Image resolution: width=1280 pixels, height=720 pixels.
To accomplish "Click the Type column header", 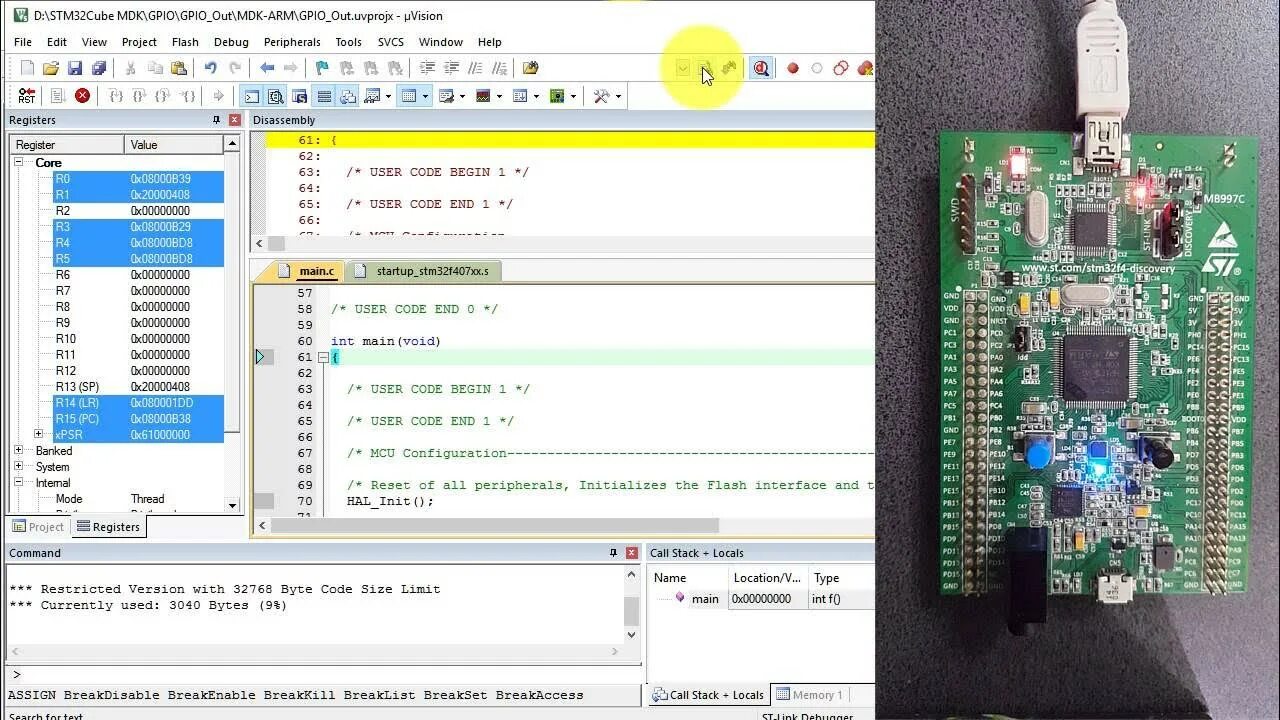I will 841,578.
